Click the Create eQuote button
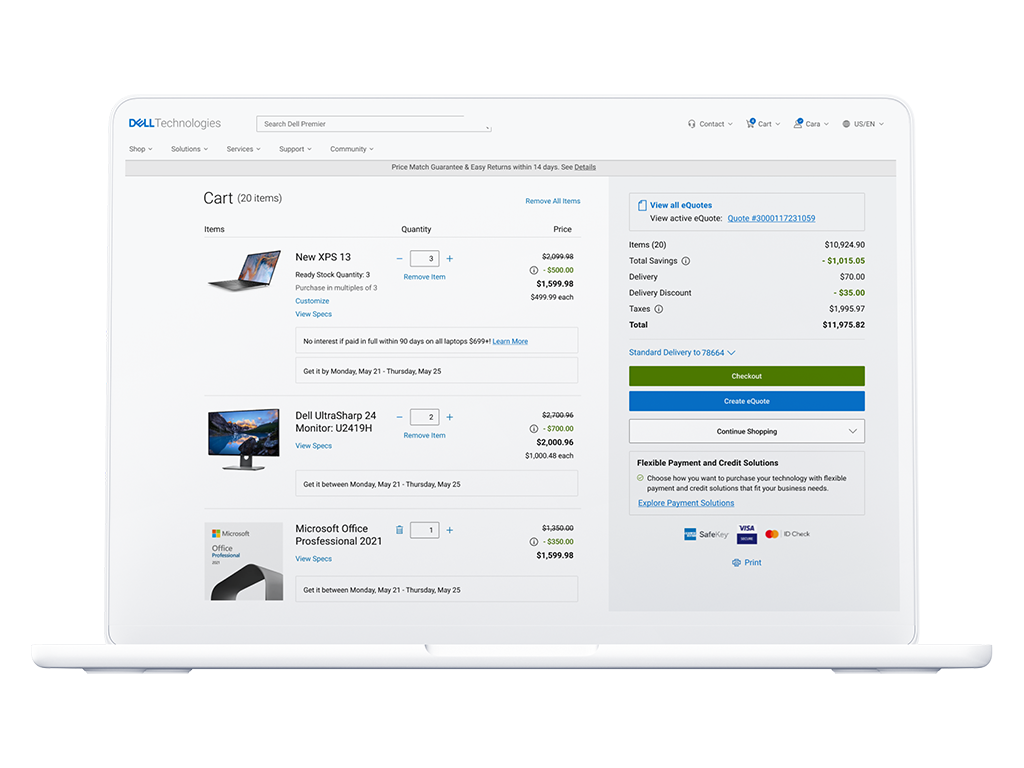Viewport: 1024px width, 768px height. (746, 401)
